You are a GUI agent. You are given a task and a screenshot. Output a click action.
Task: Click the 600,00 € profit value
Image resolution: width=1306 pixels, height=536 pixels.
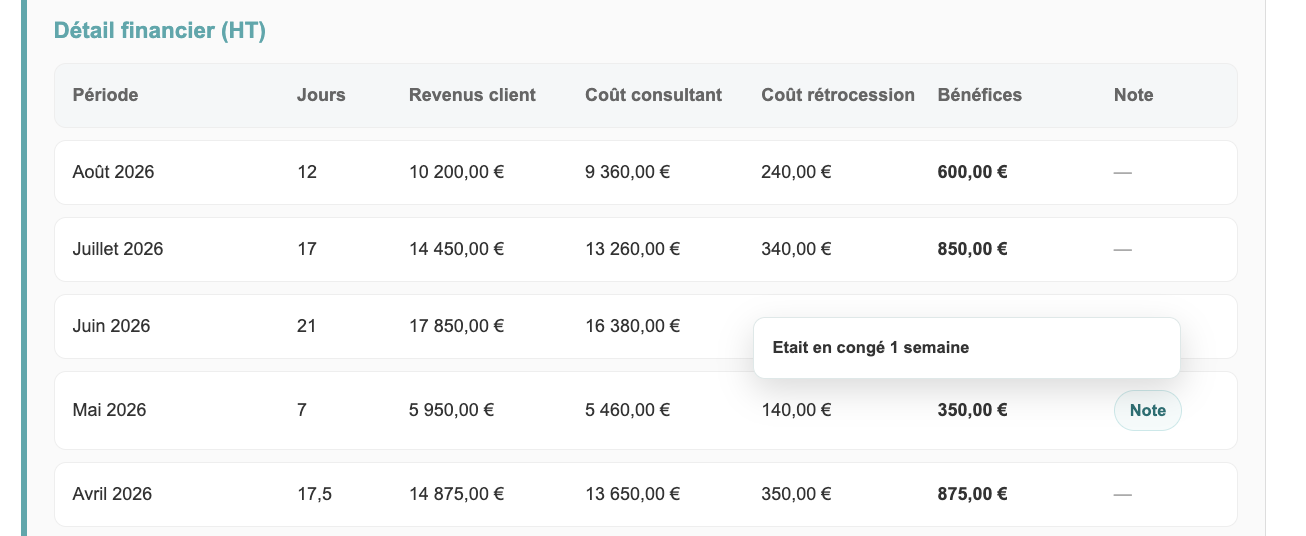click(x=972, y=172)
